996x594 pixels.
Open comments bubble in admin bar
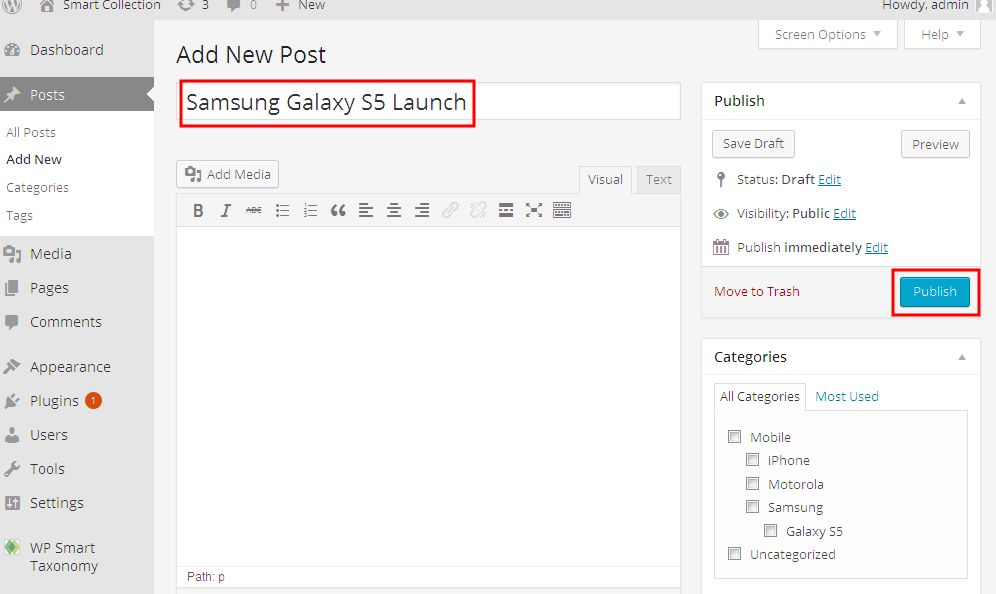click(x=241, y=6)
